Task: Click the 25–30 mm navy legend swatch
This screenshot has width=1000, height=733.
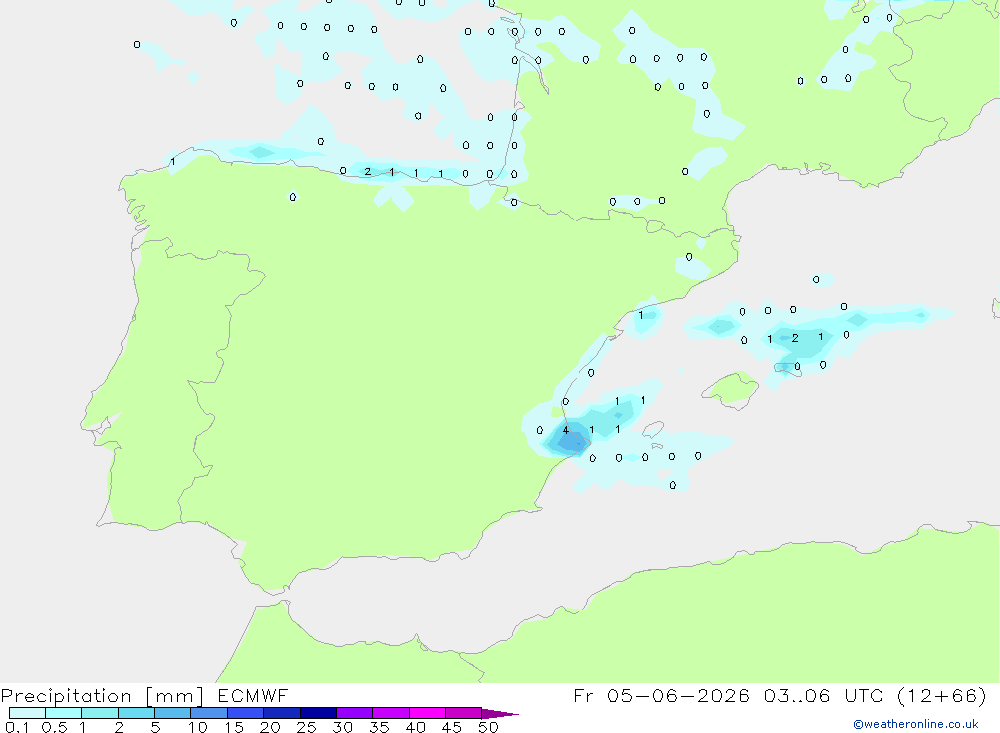Action: click(x=318, y=713)
